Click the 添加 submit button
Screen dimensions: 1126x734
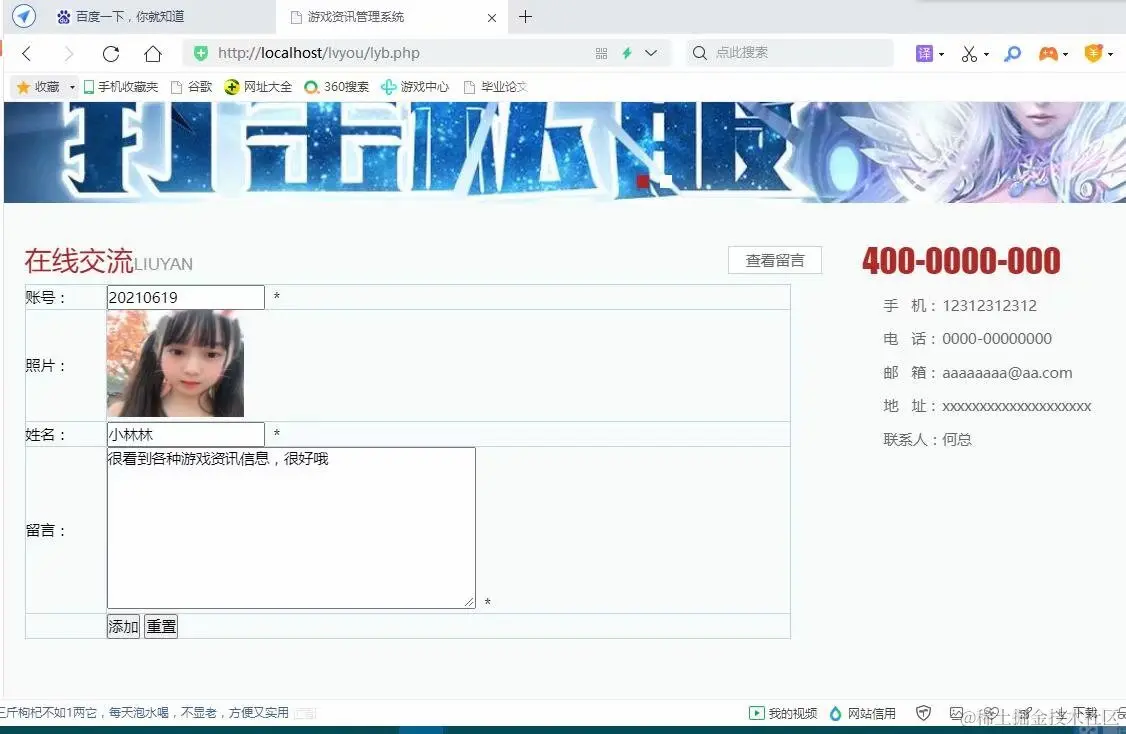pos(124,626)
